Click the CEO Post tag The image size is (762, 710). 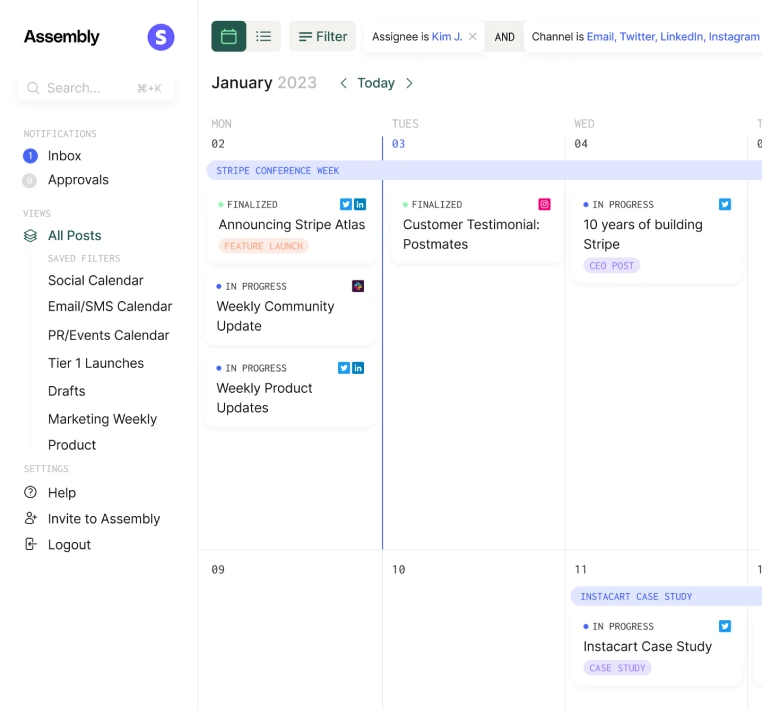tap(611, 266)
